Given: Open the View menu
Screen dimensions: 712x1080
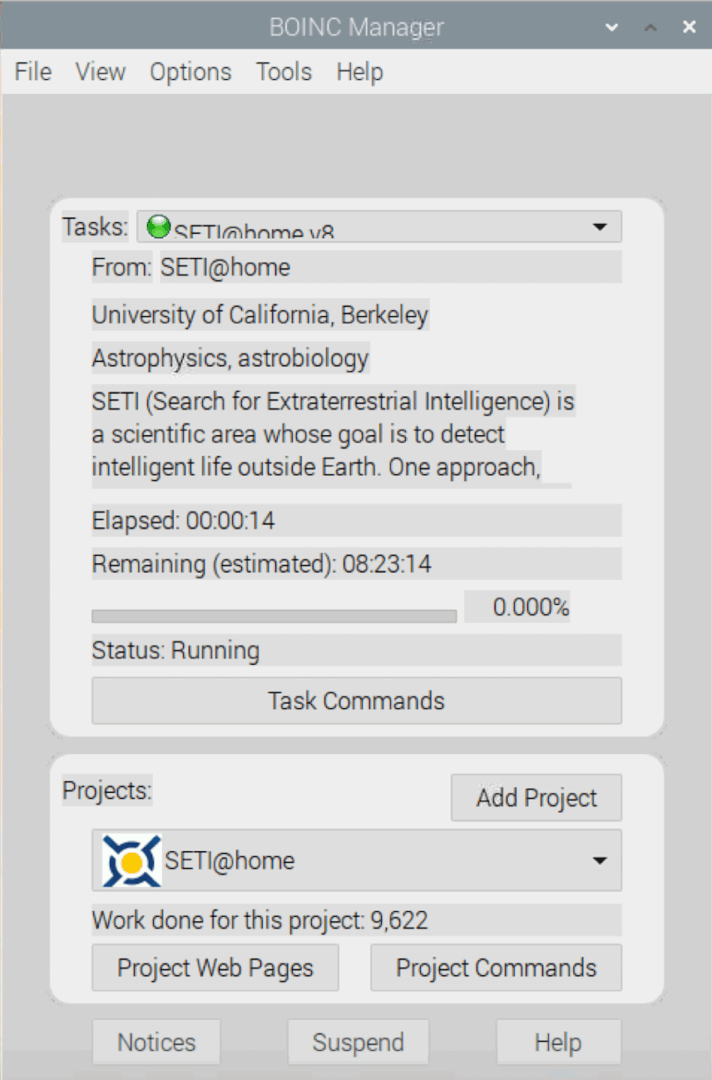Looking at the screenshot, I should coord(99,71).
